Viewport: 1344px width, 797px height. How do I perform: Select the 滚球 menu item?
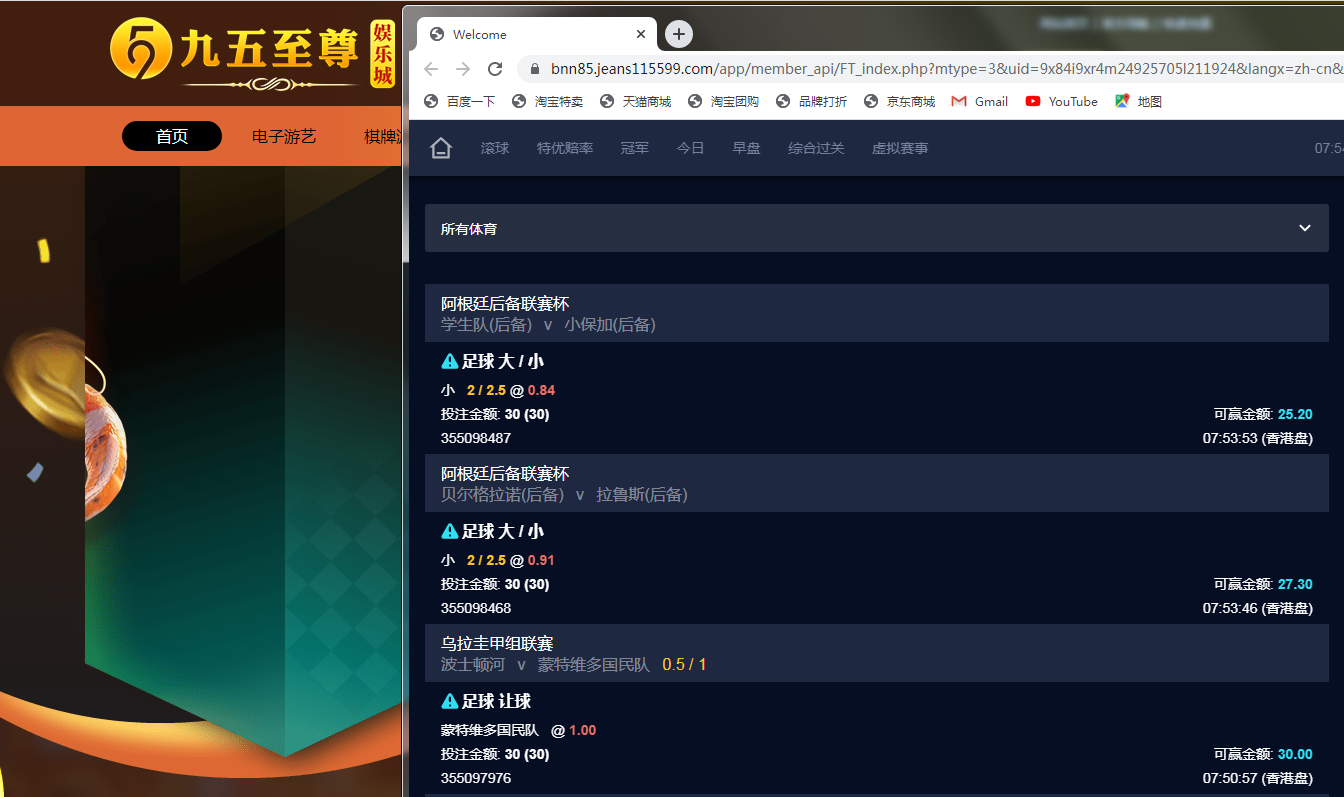(495, 148)
